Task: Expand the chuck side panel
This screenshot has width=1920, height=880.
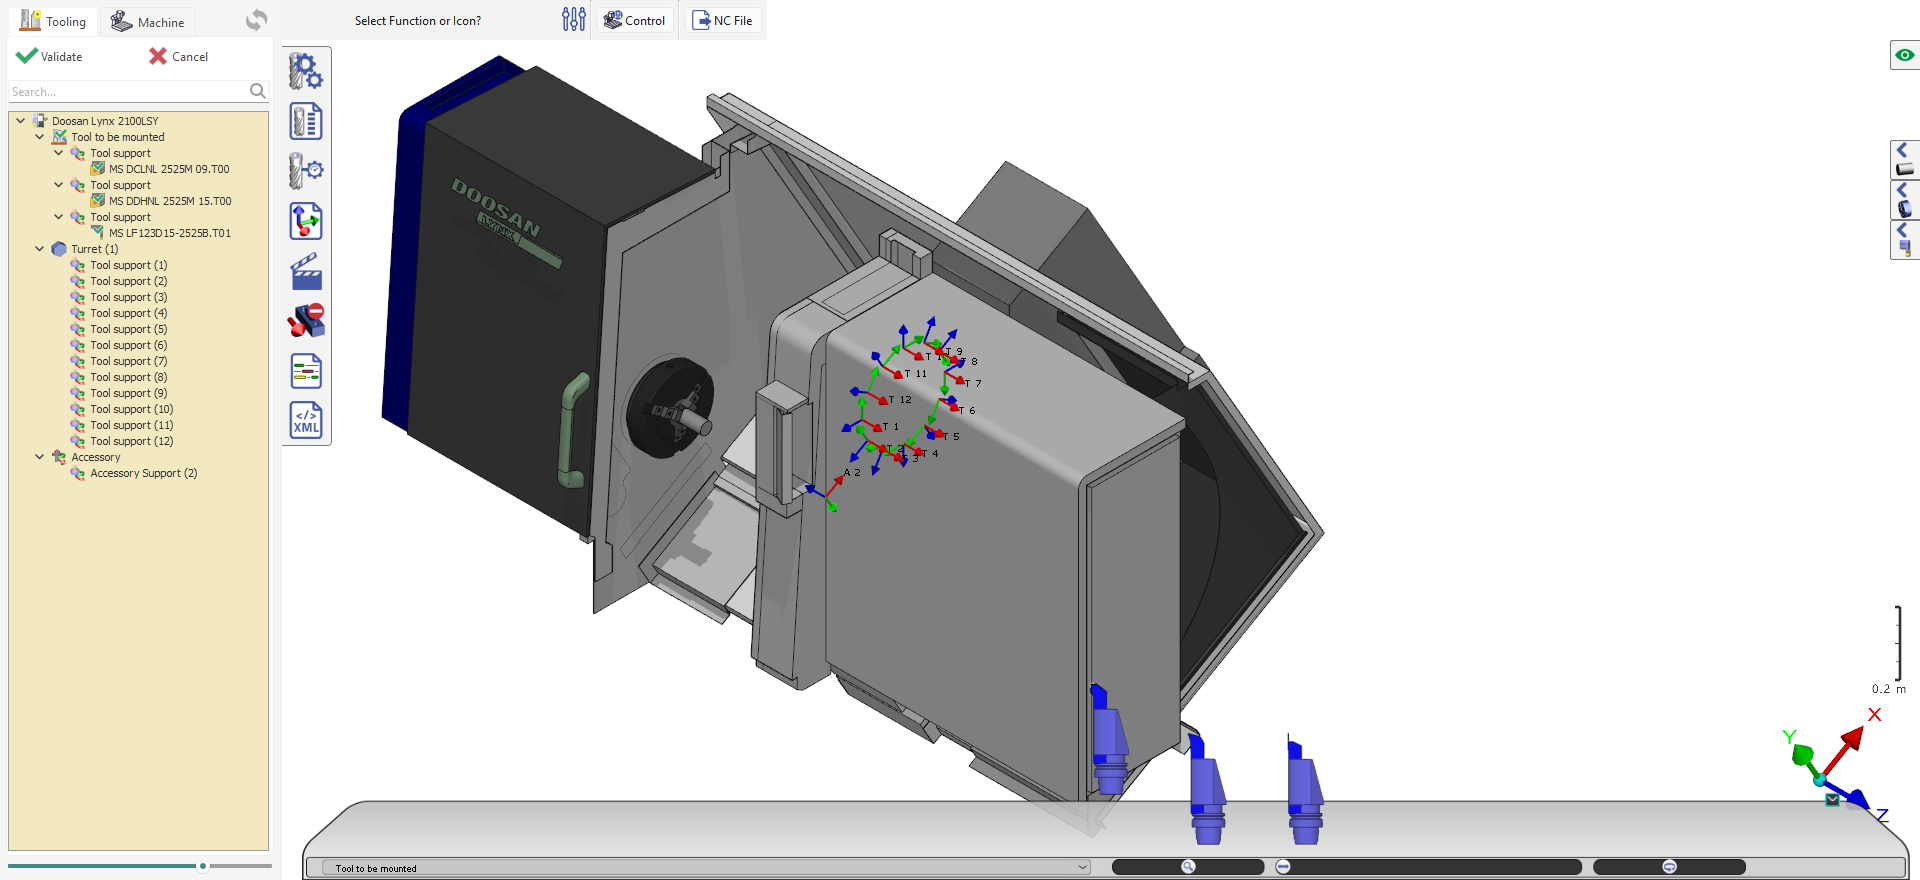Action: click(x=1904, y=200)
